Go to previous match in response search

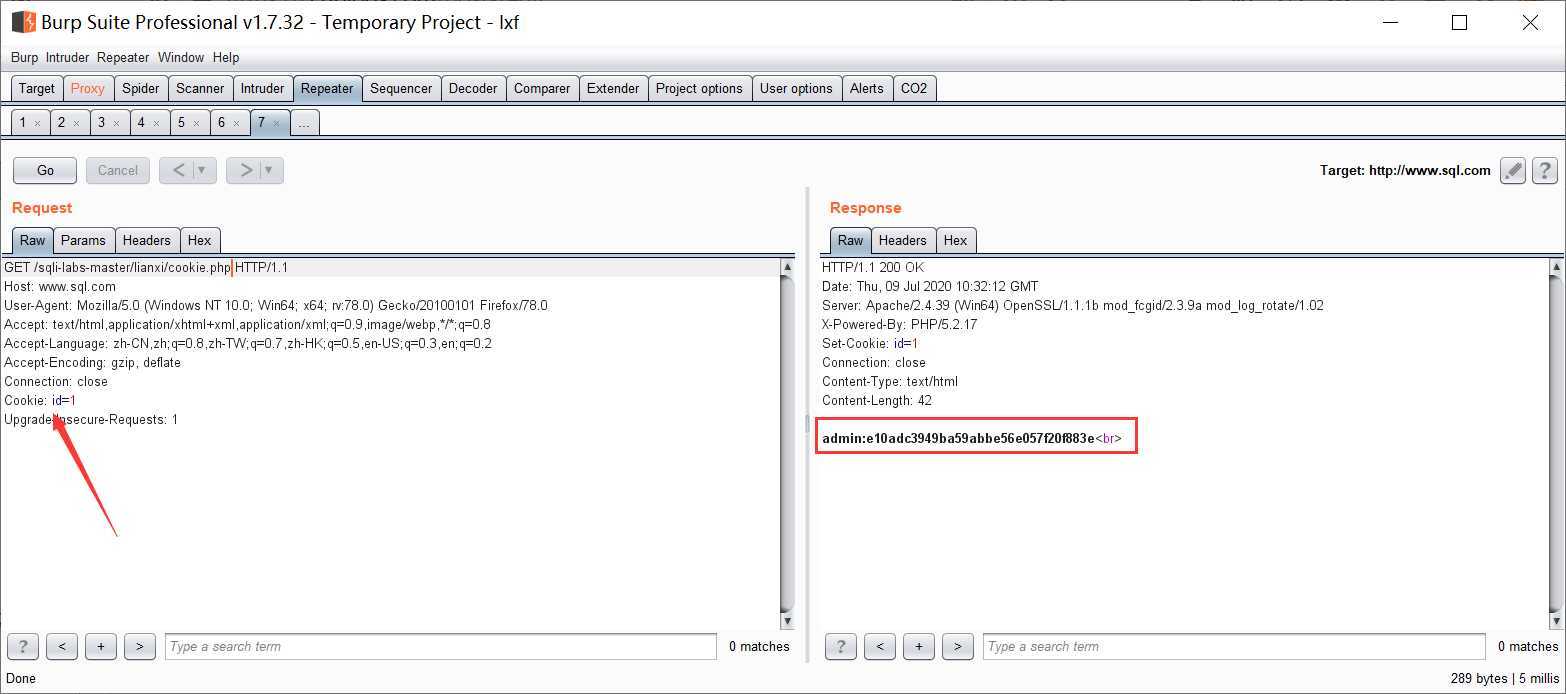(x=880, y=646)
